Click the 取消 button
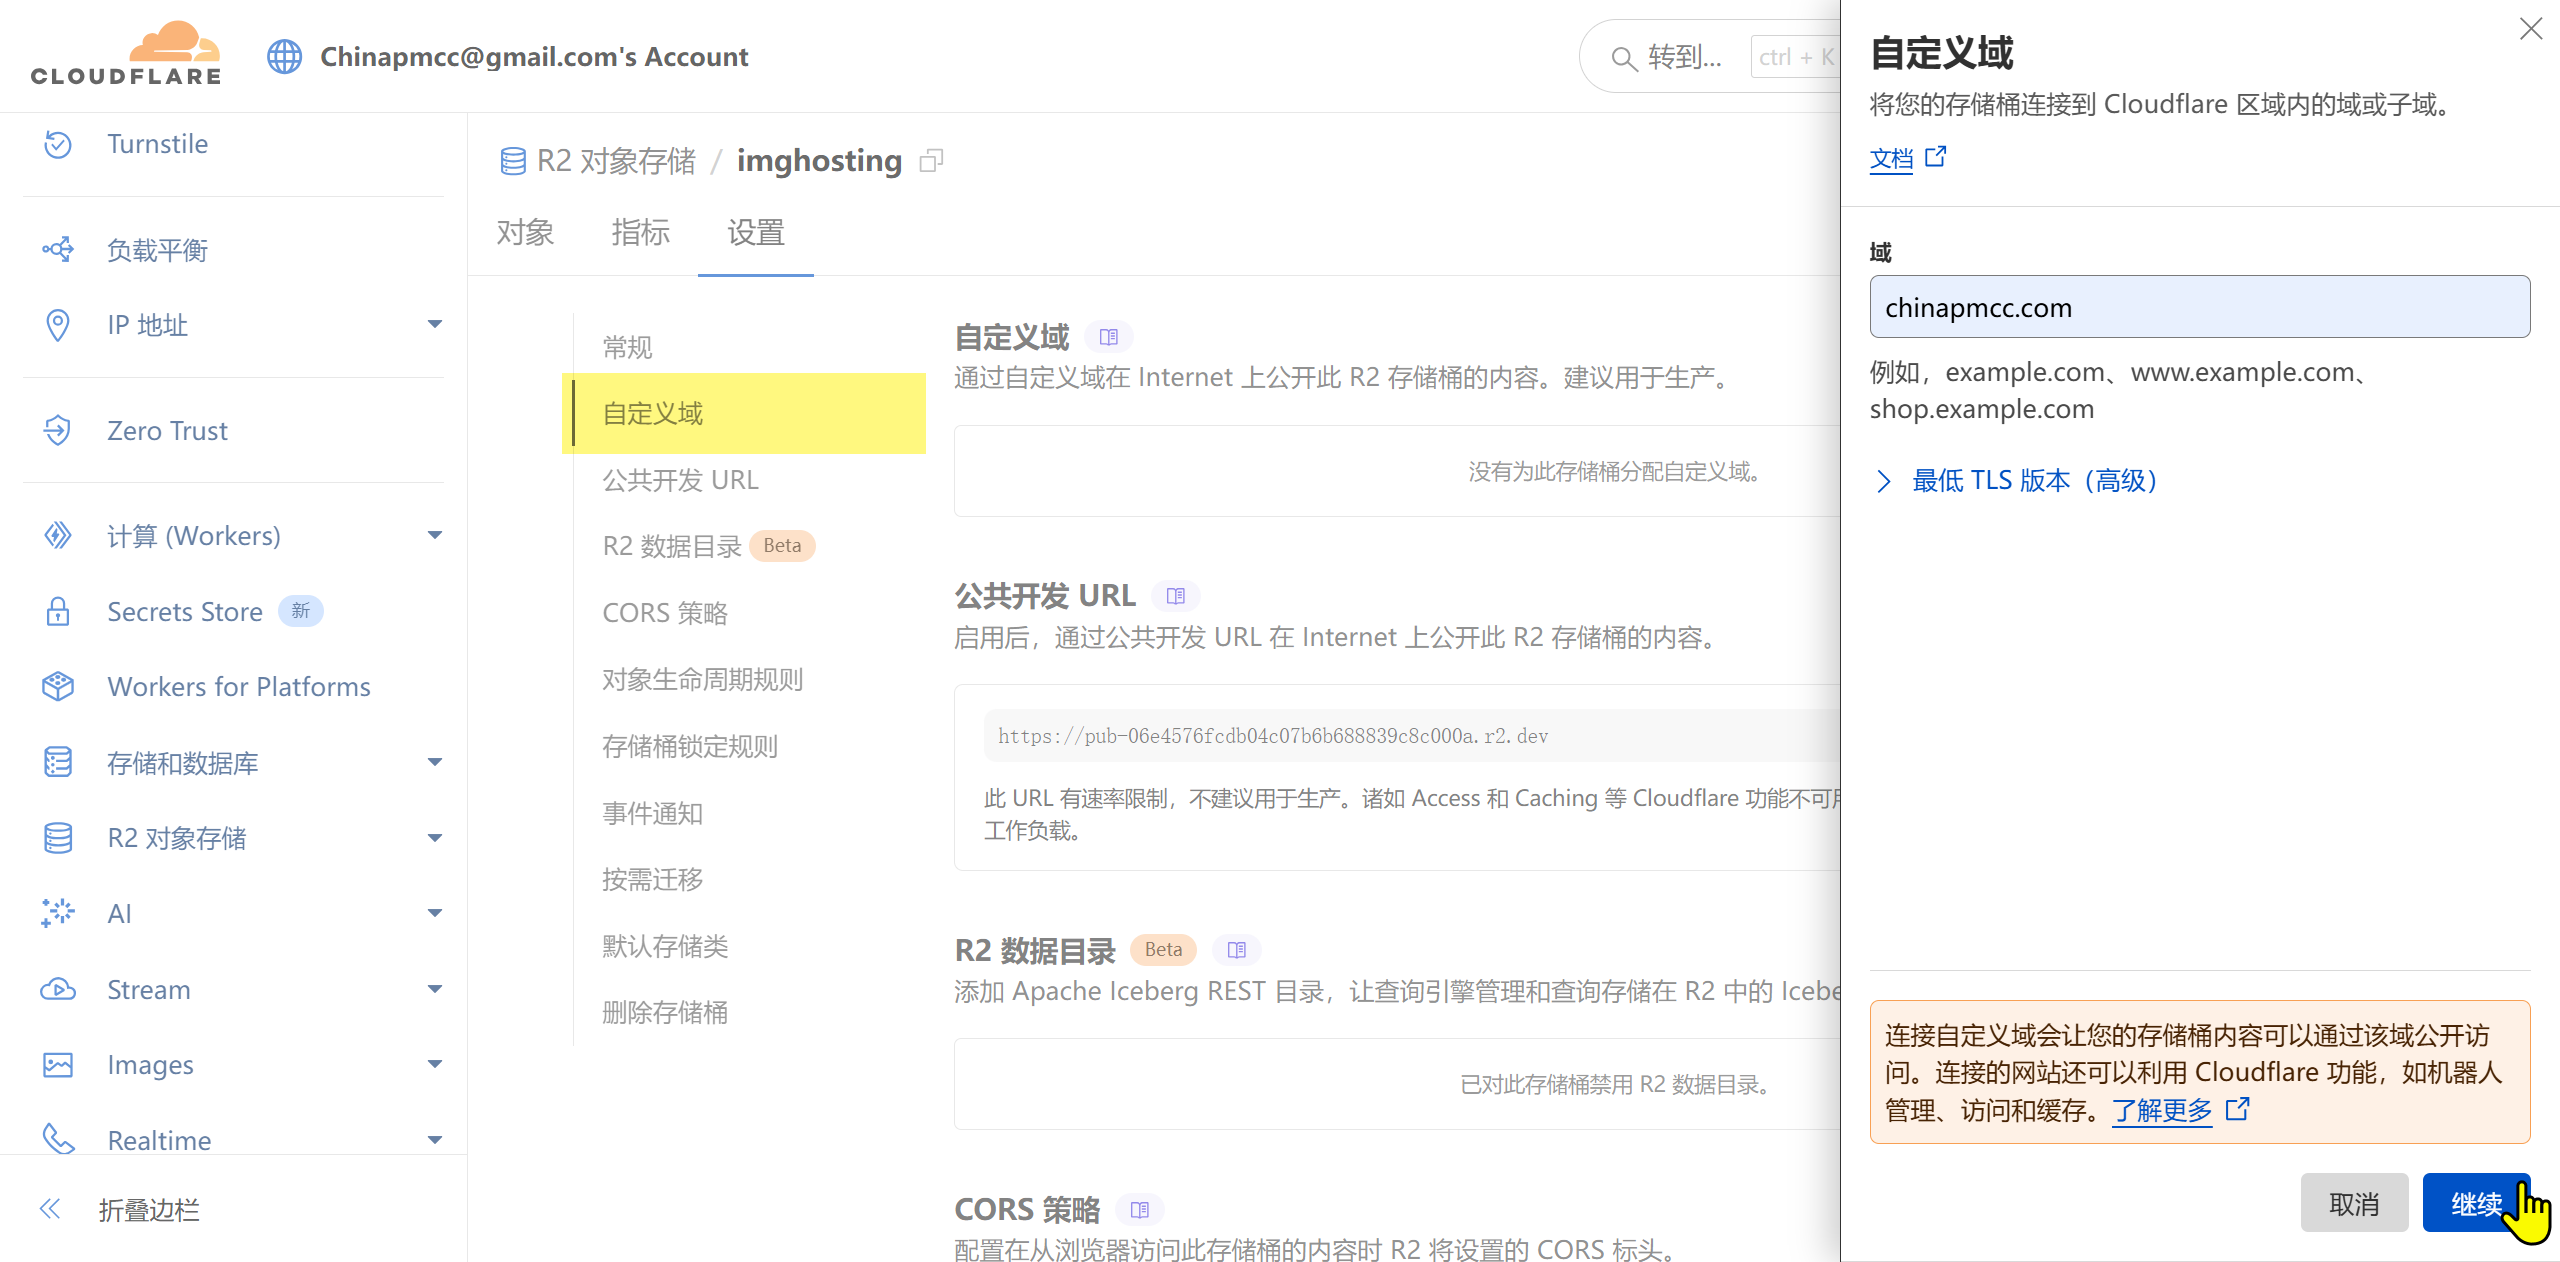 (x=2354, y=1203)
